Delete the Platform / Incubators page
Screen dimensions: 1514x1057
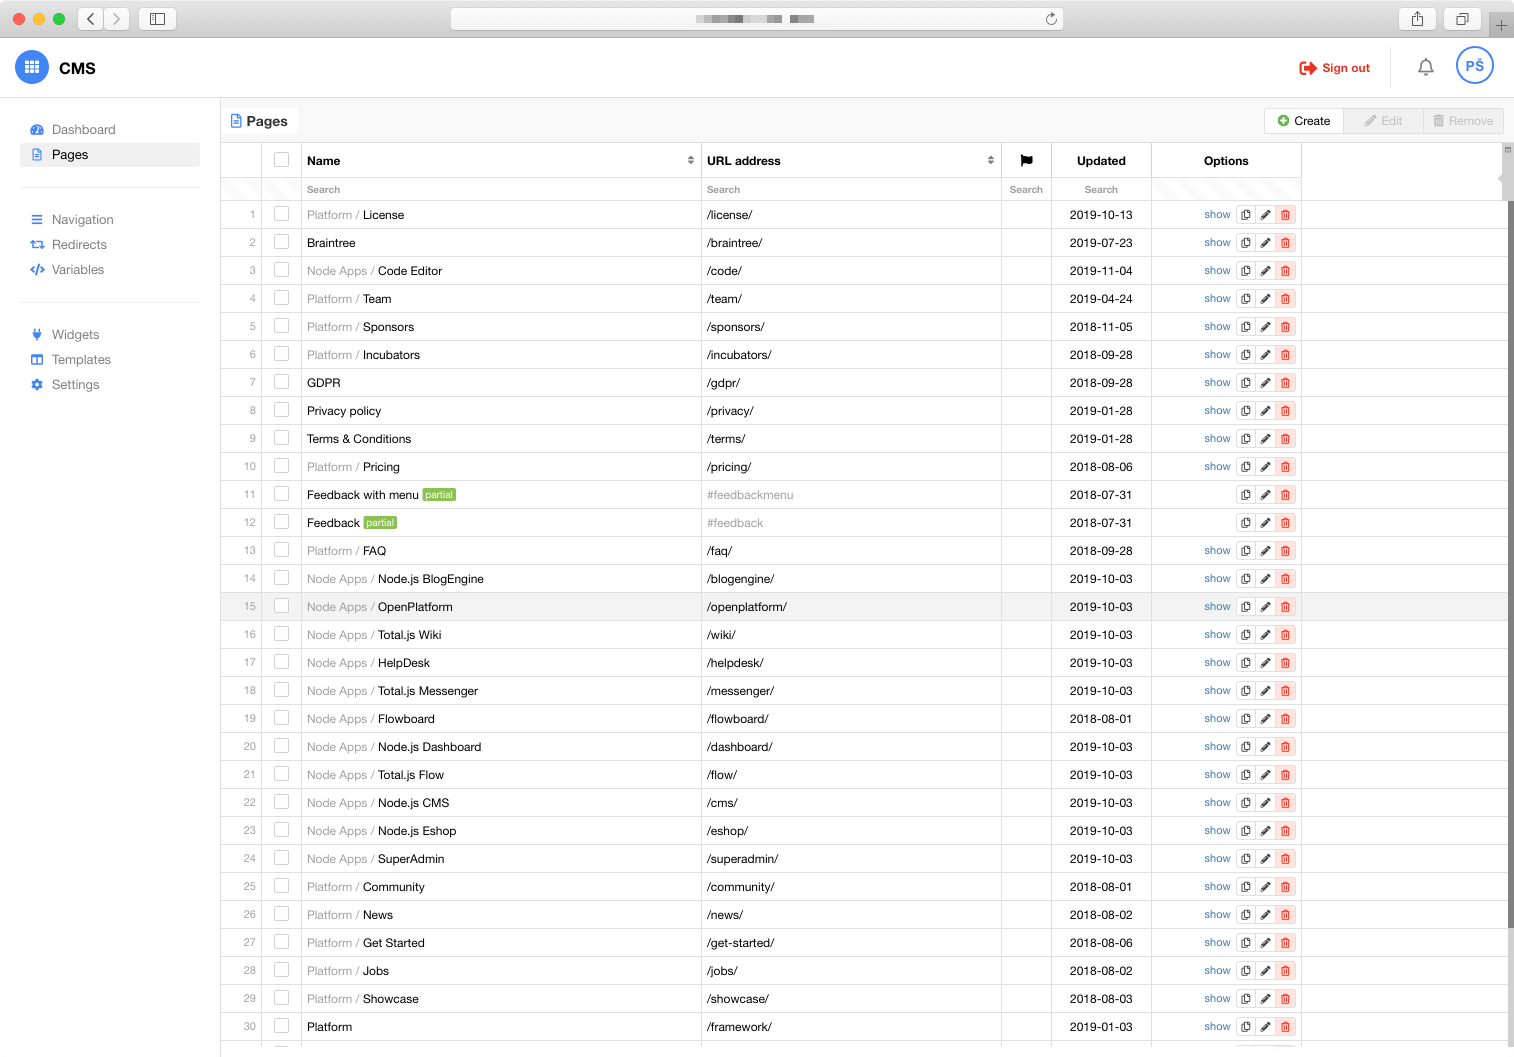coord(1286,355)
